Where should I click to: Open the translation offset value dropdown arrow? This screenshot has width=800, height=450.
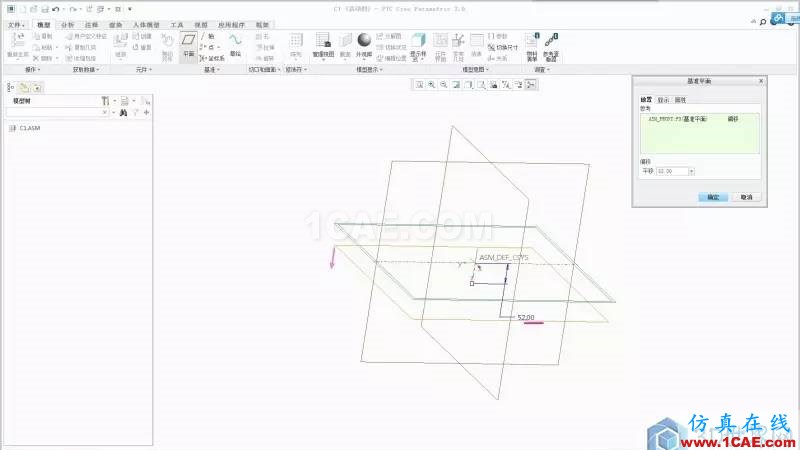pos(691,171)
